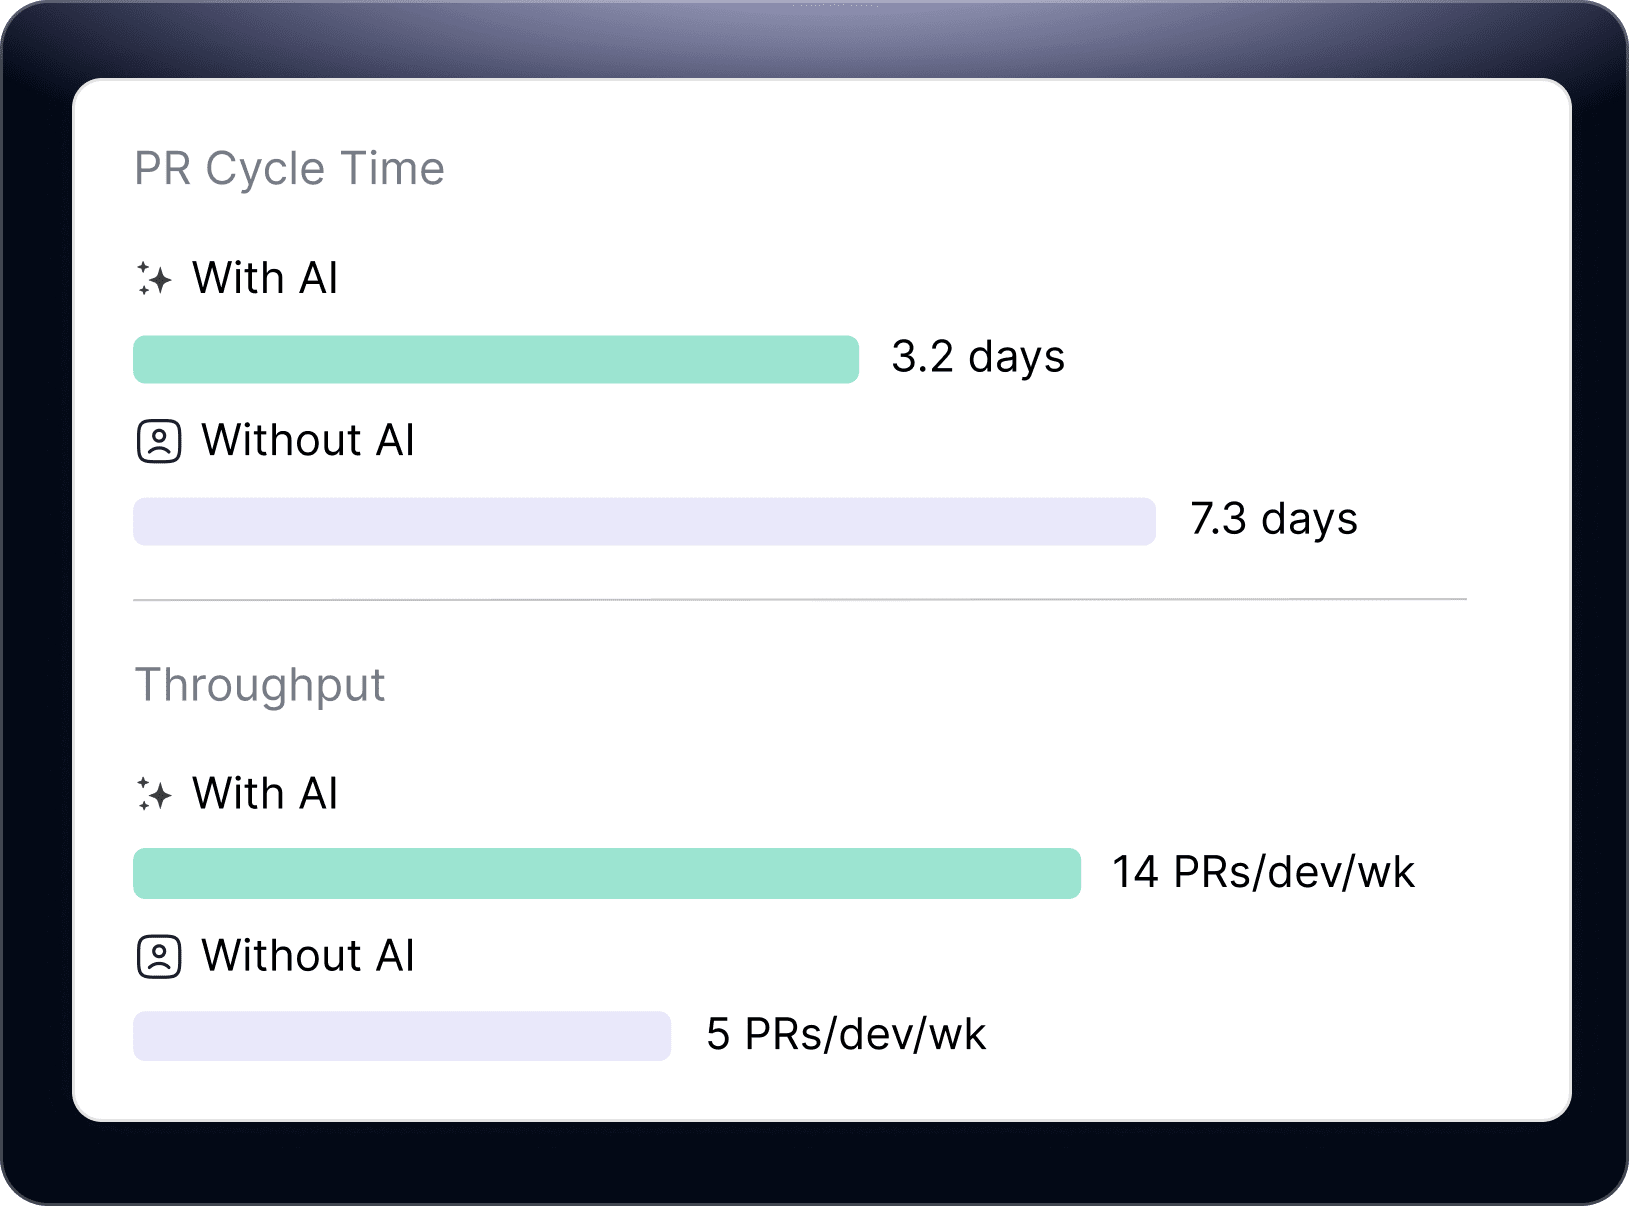This screenshot has height=1206, width=1629.
Task: Click the lavender 5 PRs/dev/wk bar
Action: 401,1036
